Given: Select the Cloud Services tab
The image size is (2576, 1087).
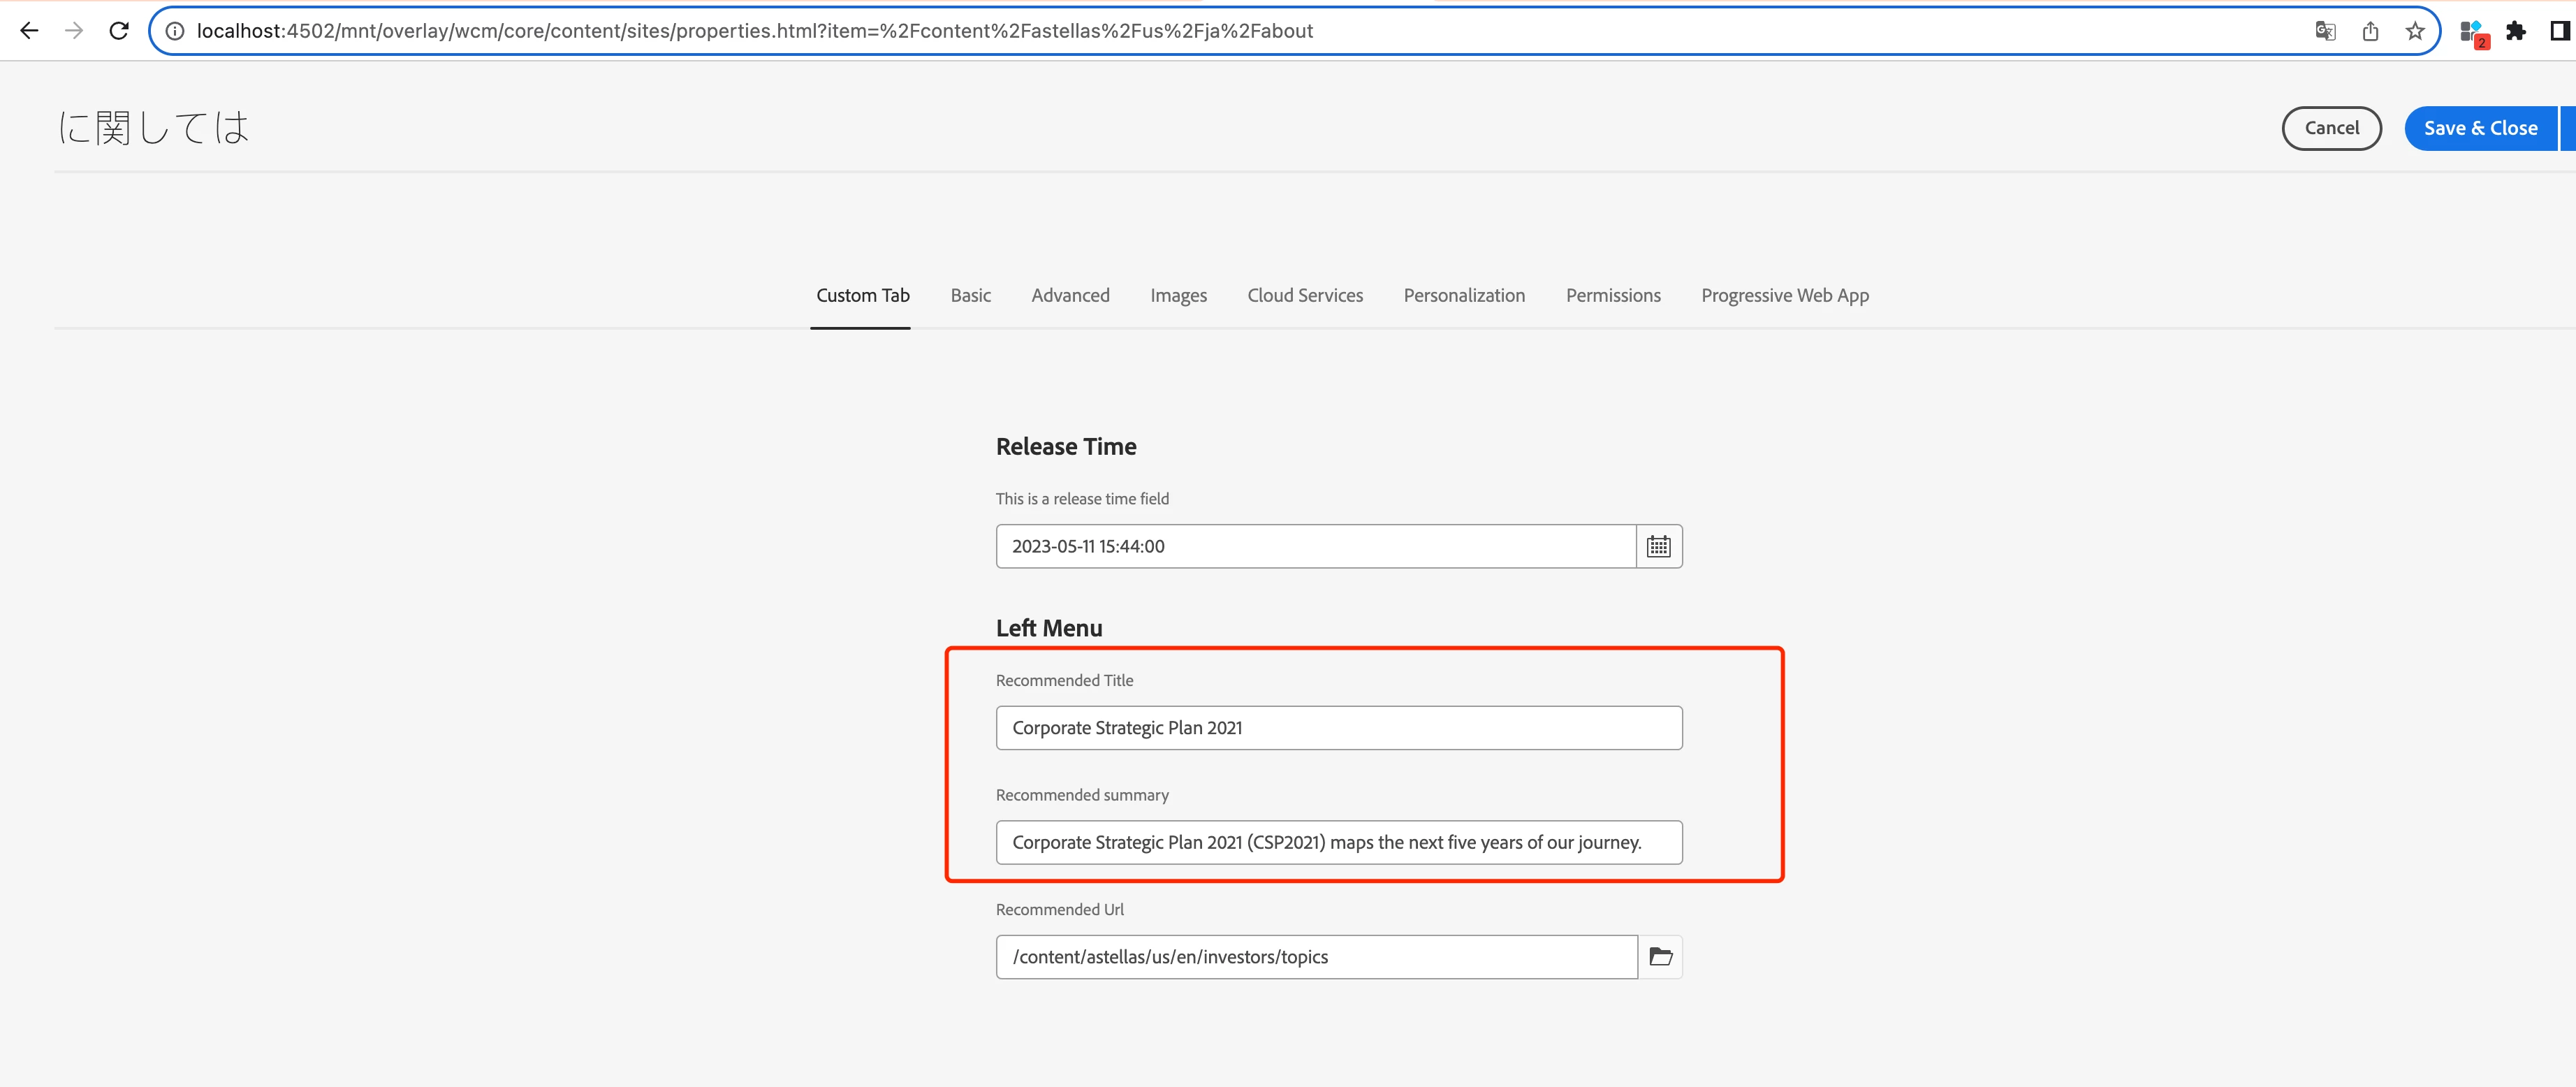Looking at the screenshot, I should tap(1304, 295).
